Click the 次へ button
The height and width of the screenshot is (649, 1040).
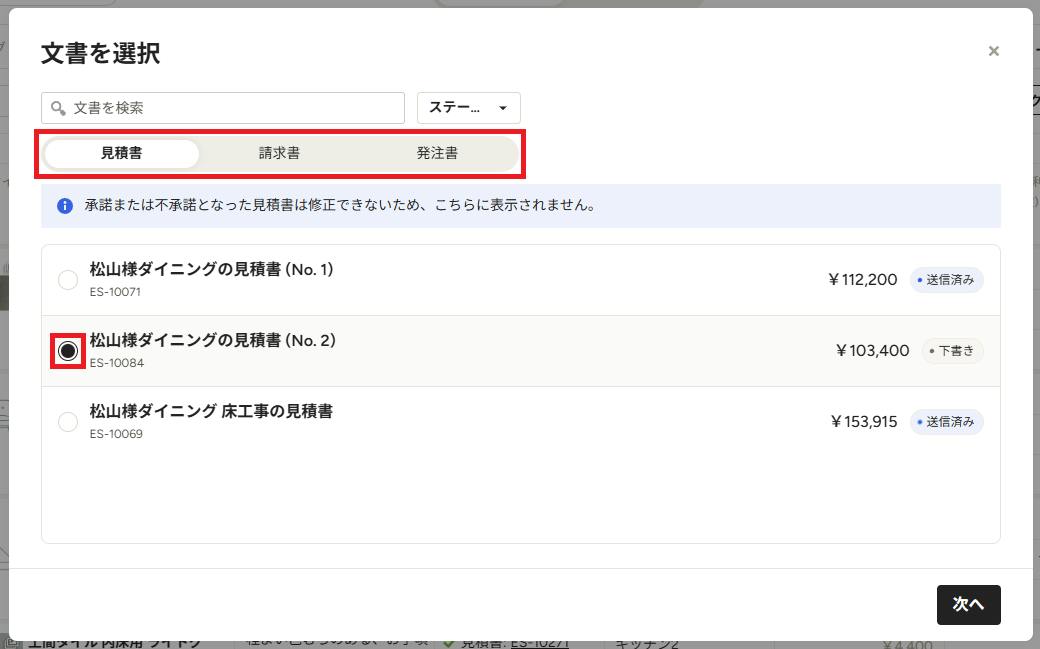click(x=968, y=605)
